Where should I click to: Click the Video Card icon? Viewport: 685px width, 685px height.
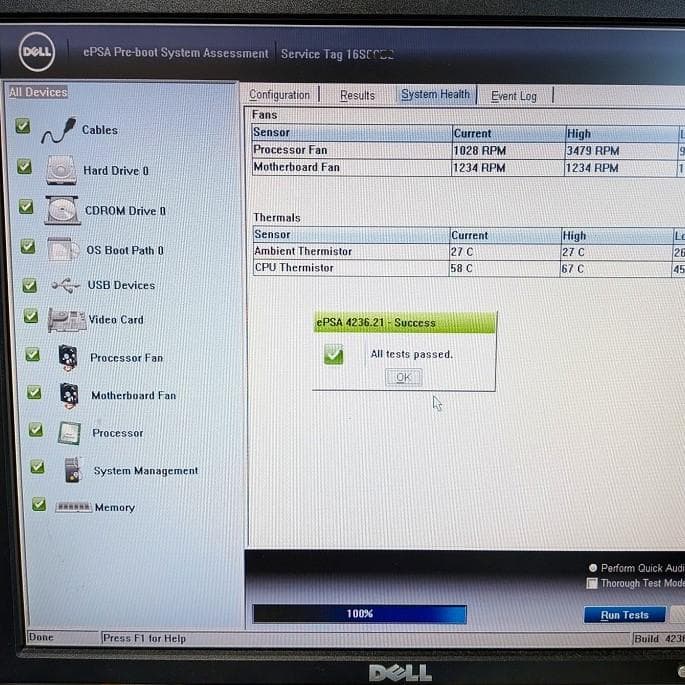click(67, 320)
